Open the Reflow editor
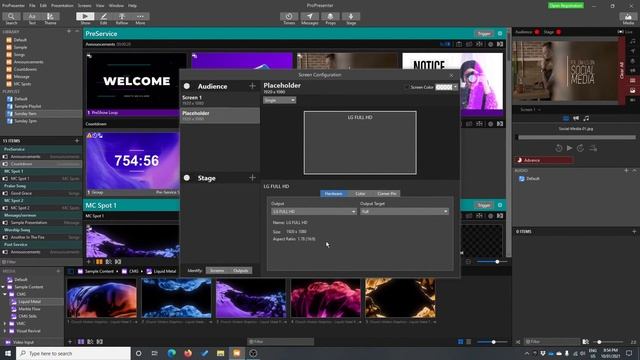 tap(122, 18)
